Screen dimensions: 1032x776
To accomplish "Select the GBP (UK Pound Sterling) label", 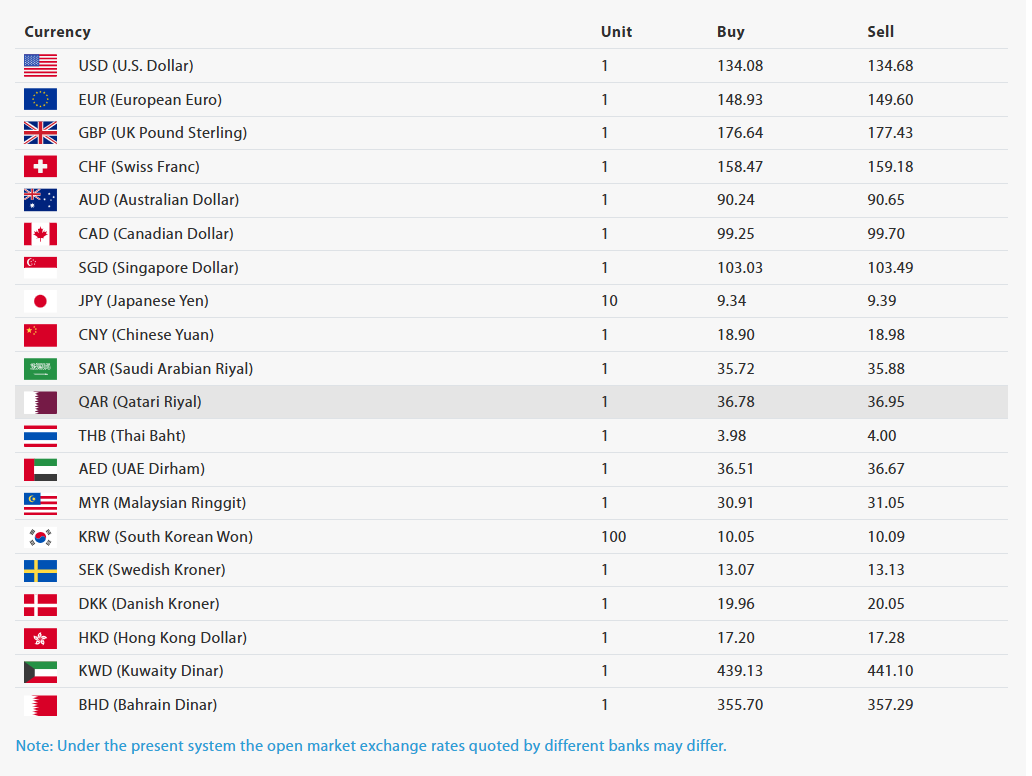I will pyautogui.click(x=163, y=133).
